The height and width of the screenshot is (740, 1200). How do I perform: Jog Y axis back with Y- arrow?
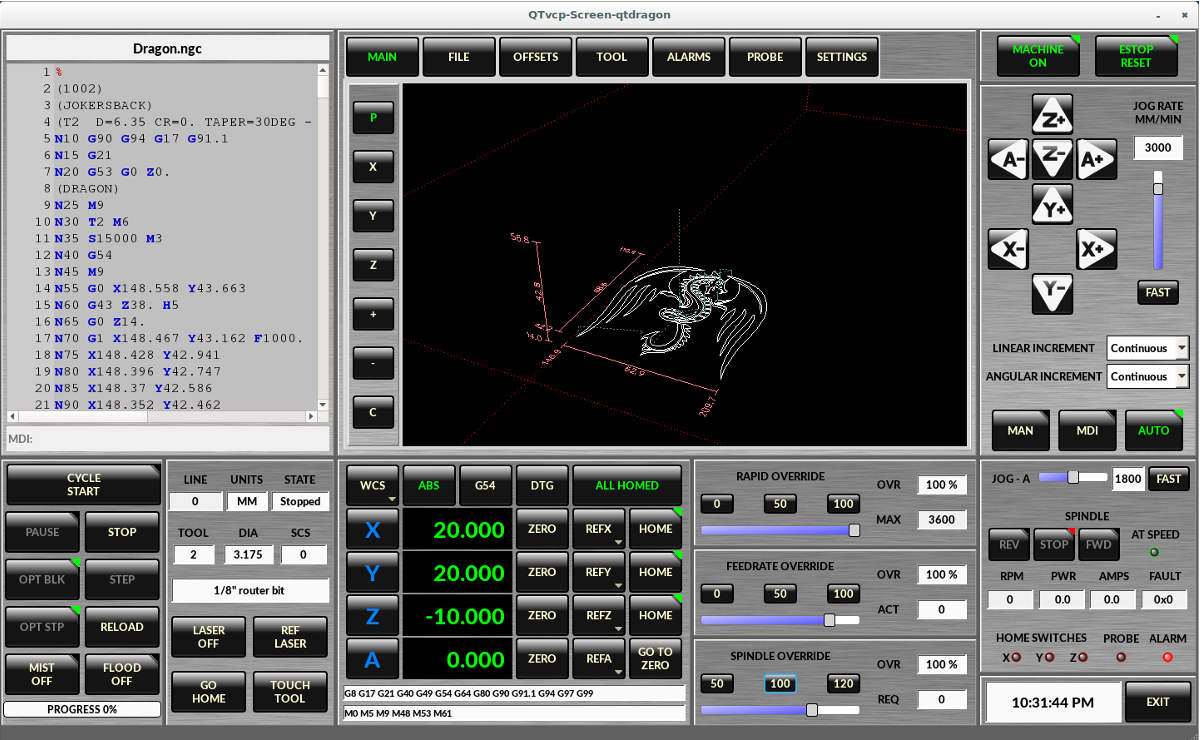coord(1052,294)
